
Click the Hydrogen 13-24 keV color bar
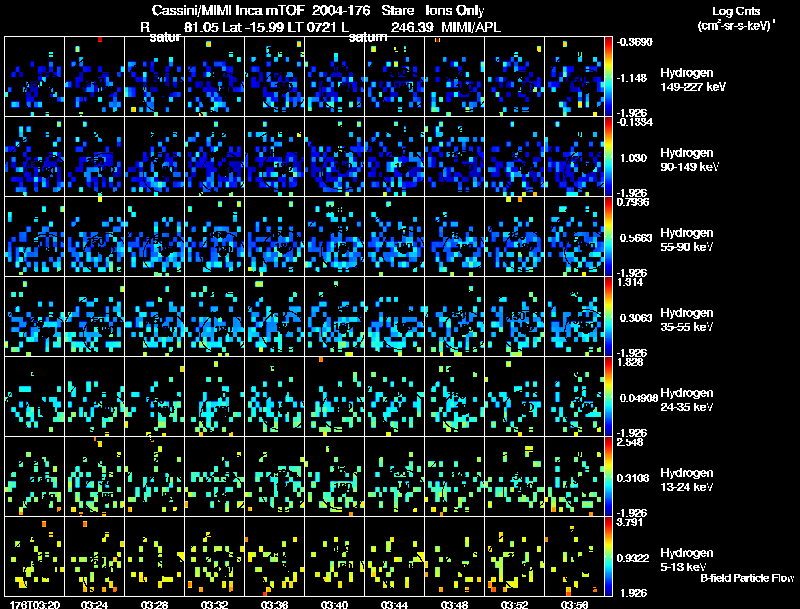pyautogui.click(x=608, y=477)
